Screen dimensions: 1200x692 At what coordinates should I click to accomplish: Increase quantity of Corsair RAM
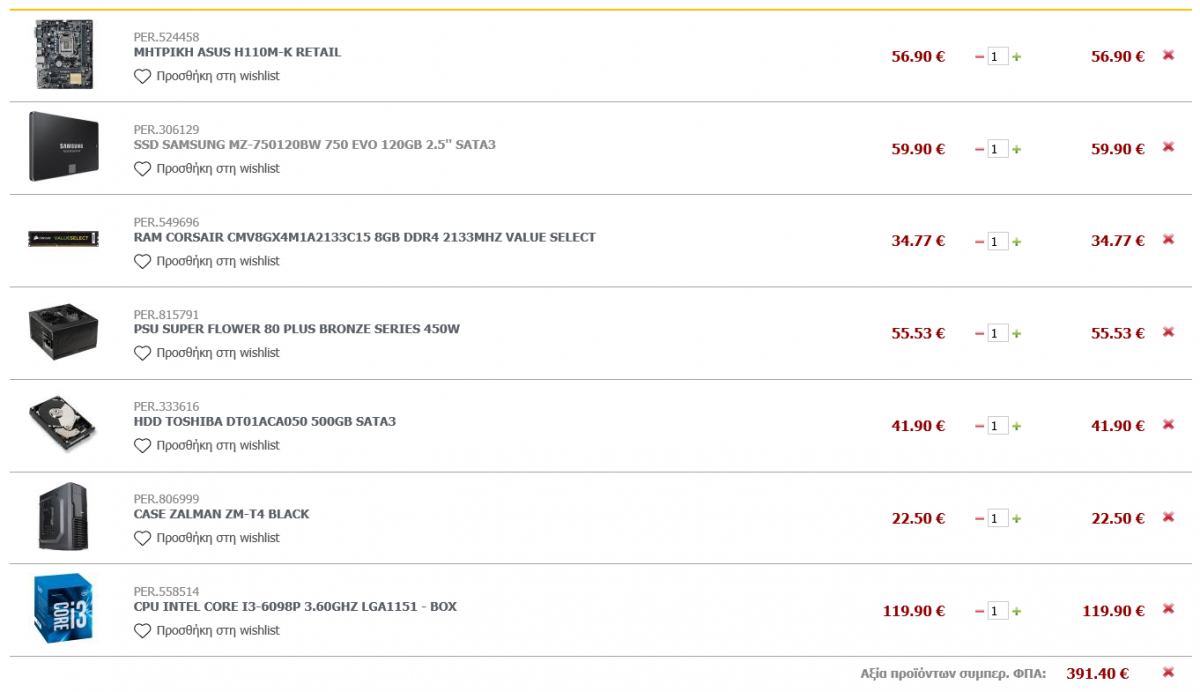(x=1017, y=241)
